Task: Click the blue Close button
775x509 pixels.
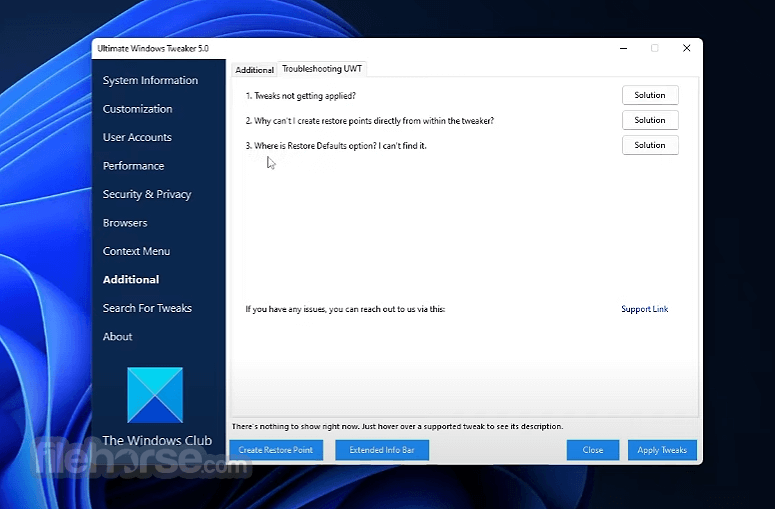Action: [593, 450]
